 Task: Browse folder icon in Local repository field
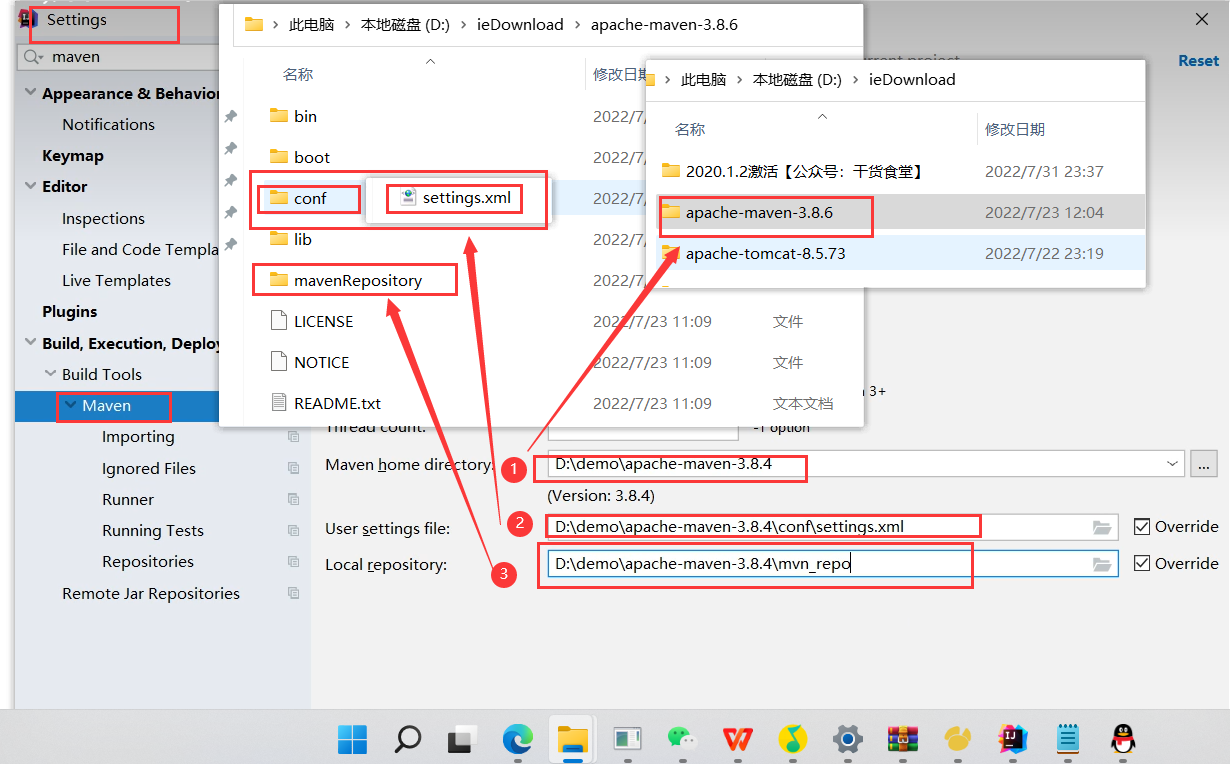pyautogui.click(x=1102, y=564)
